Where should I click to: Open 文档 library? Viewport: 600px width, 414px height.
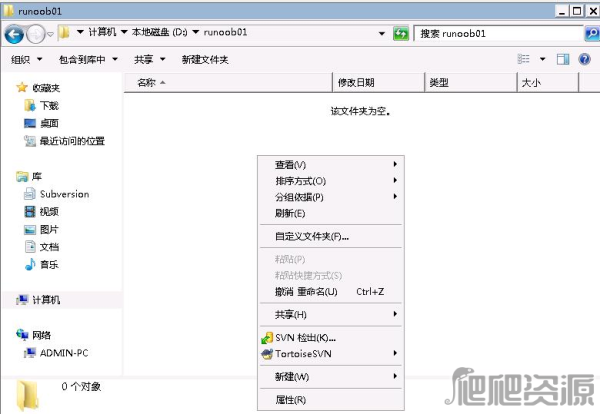click(x=49, y=247)
